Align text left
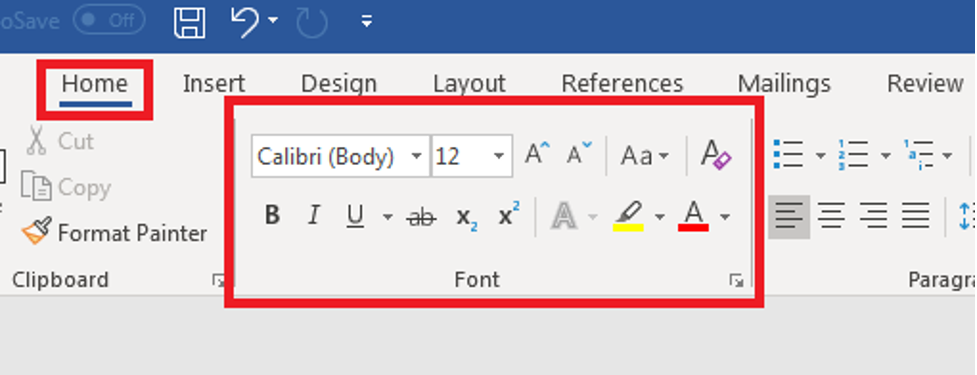Screen dimensions: 977x375 789,217
